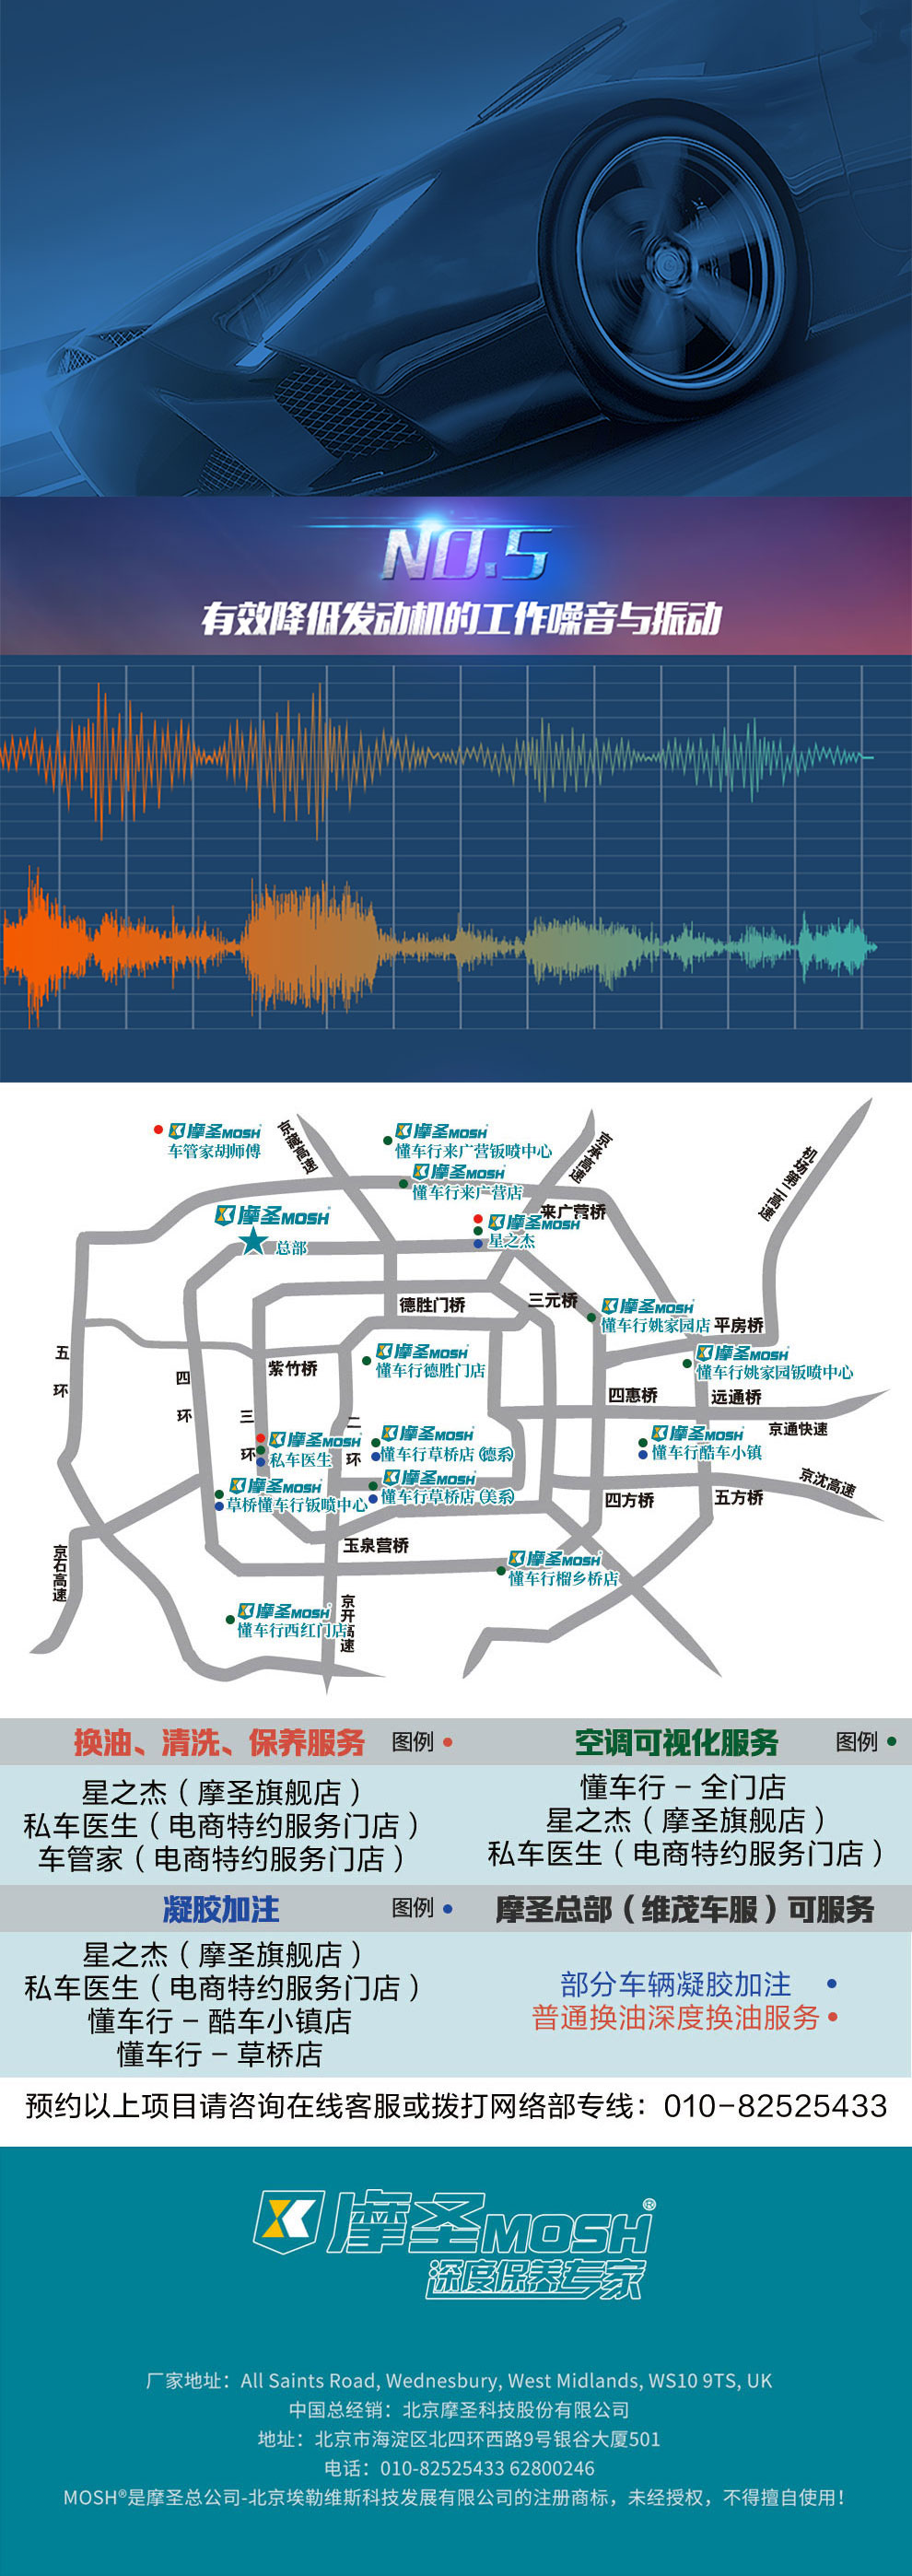
Task: Click the 紫竹桥 map label
Action: (292, 1368)
